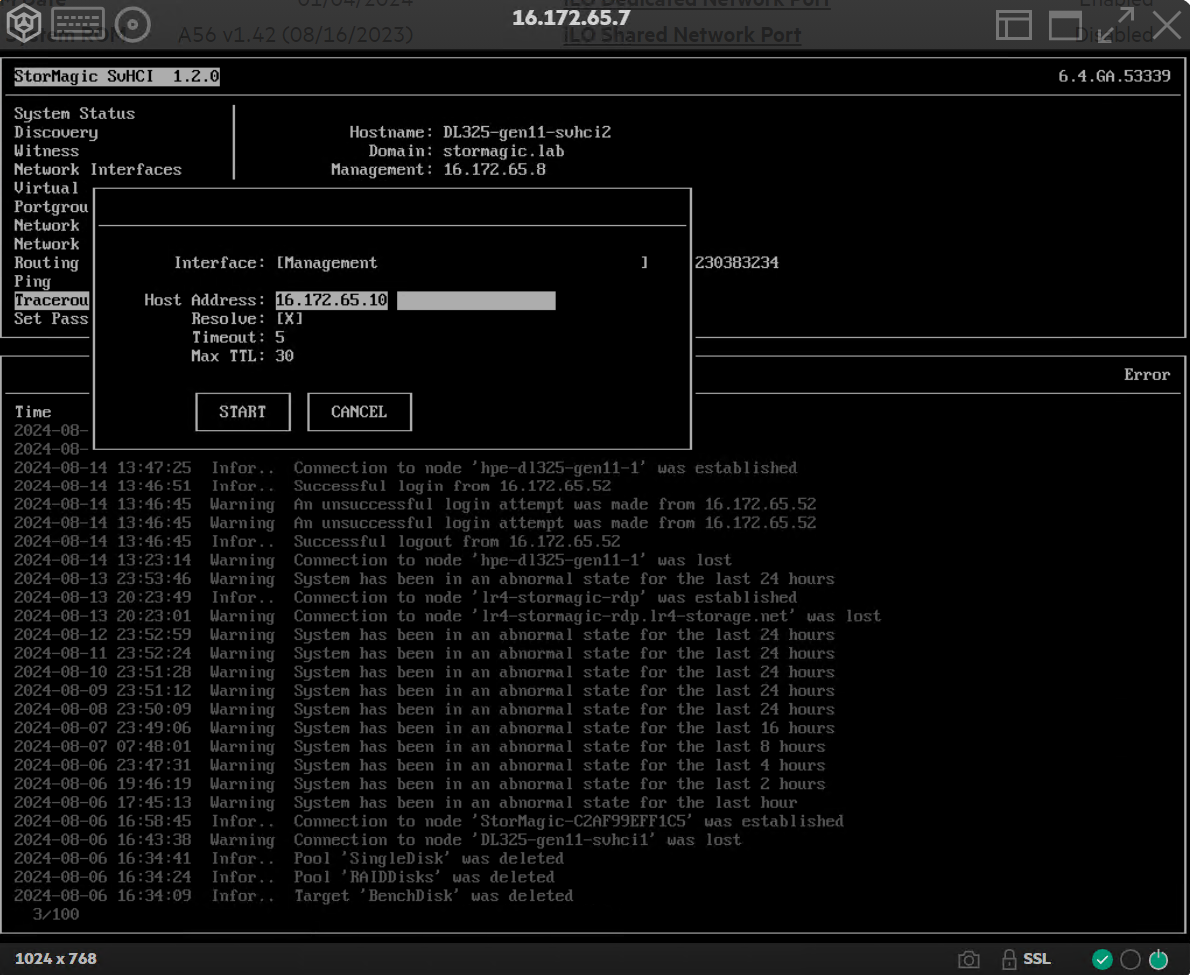Screen dimensions: 1190x975
Task: Click the SSL lock icon
Action: point(1009,959)
